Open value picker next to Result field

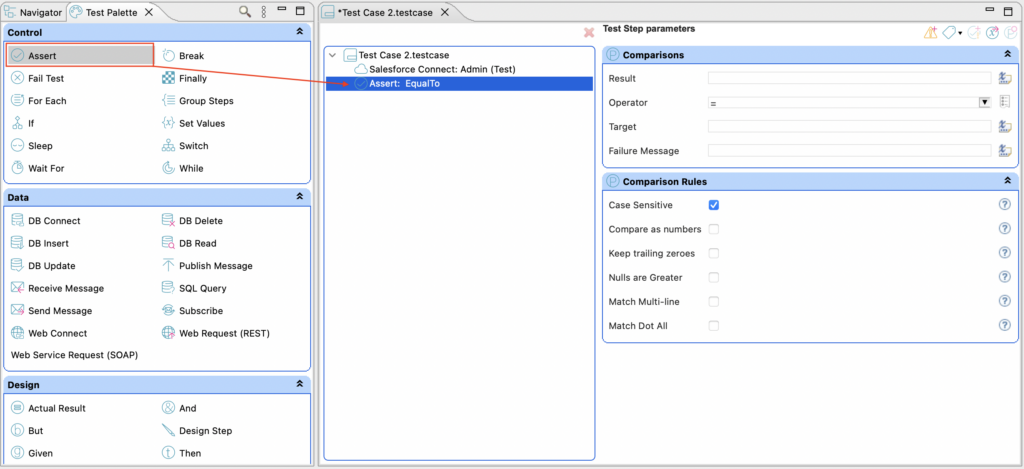[x=1005, y=78]
